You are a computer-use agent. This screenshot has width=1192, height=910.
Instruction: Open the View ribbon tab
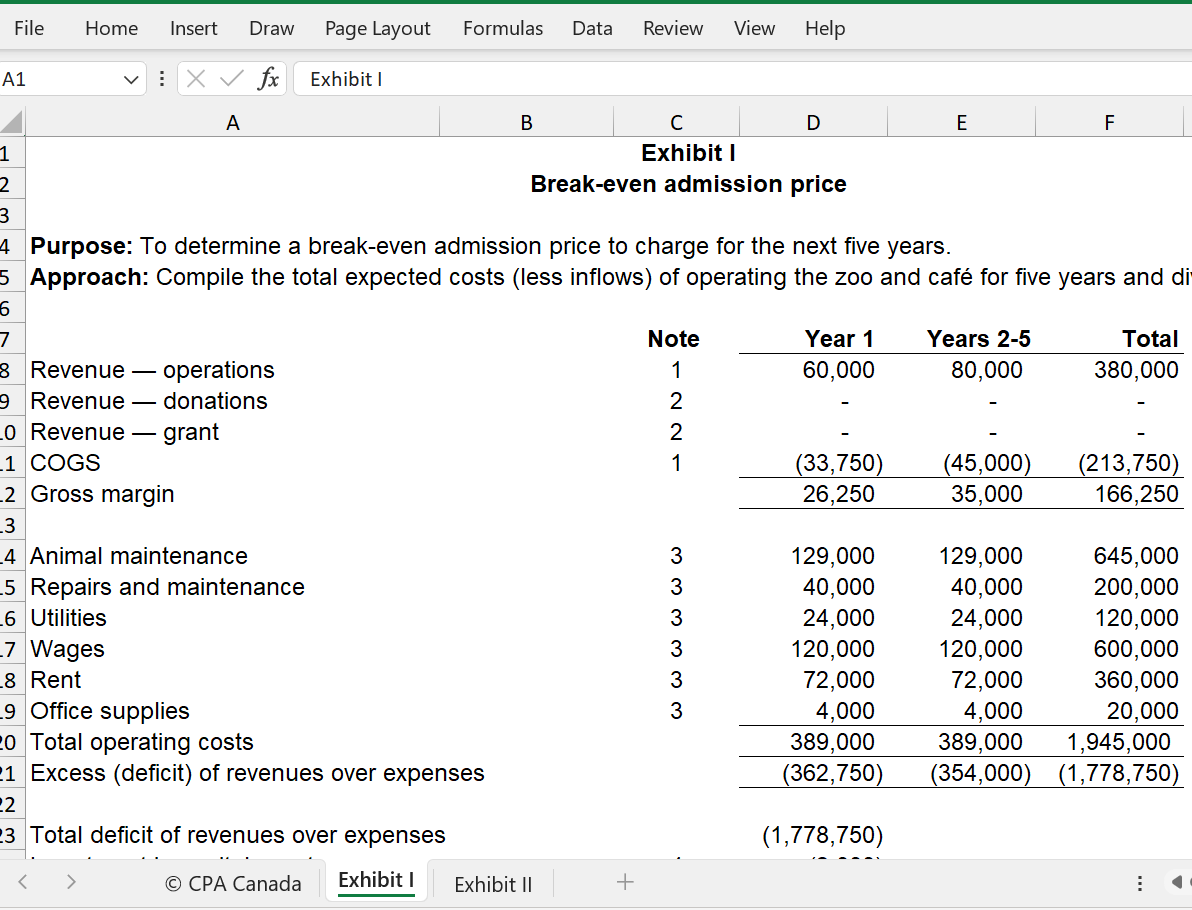[754, 28]
